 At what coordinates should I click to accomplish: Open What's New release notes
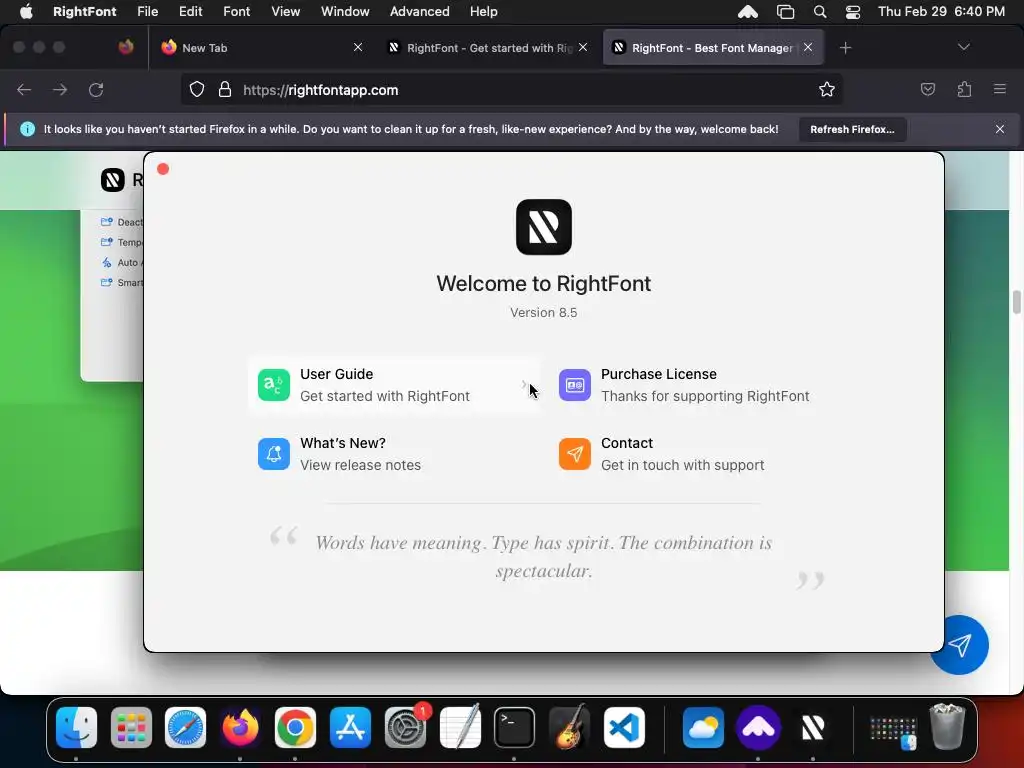tap(394, 454)
